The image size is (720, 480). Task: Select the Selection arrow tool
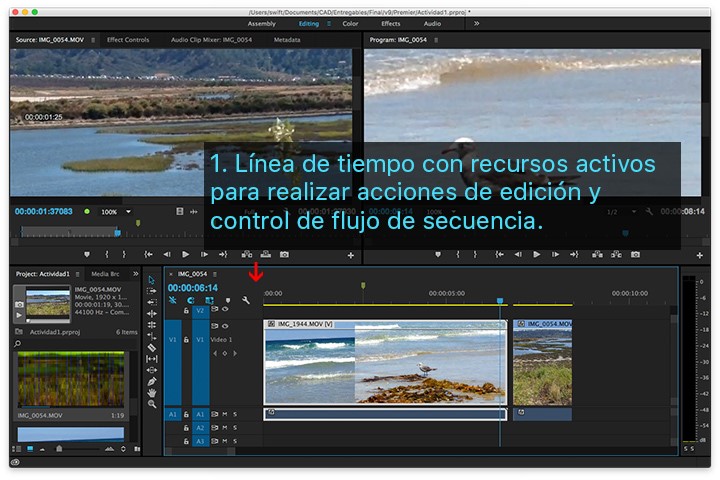click(152, 280)
